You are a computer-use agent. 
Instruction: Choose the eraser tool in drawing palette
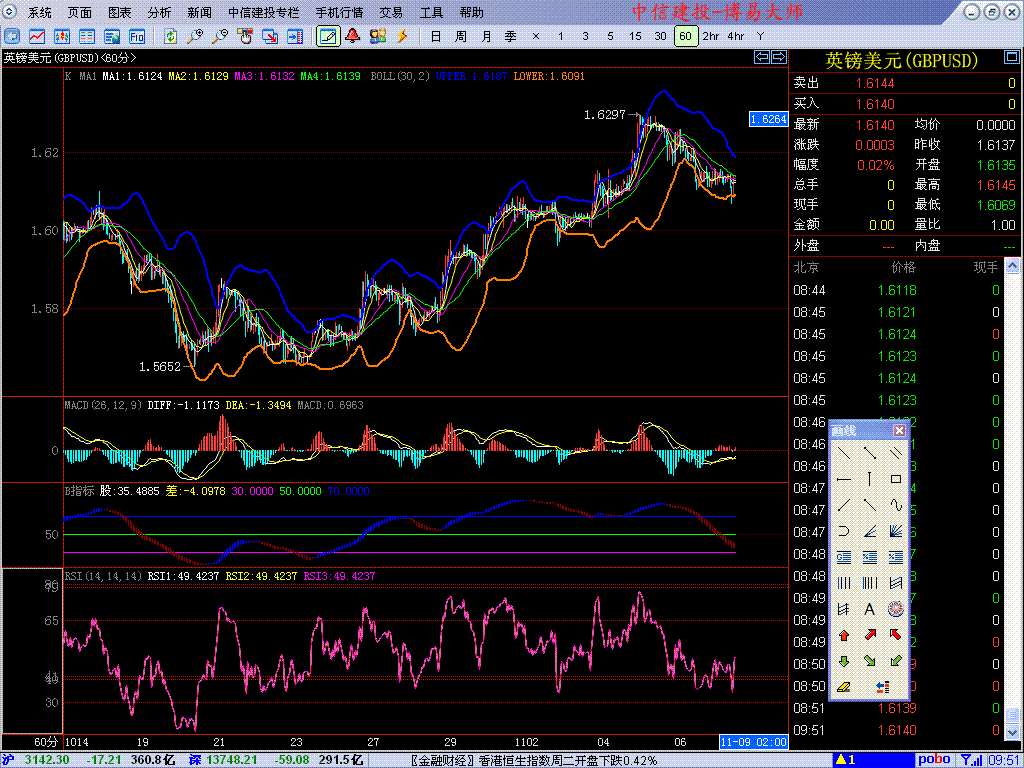click(x=843, y=687)
